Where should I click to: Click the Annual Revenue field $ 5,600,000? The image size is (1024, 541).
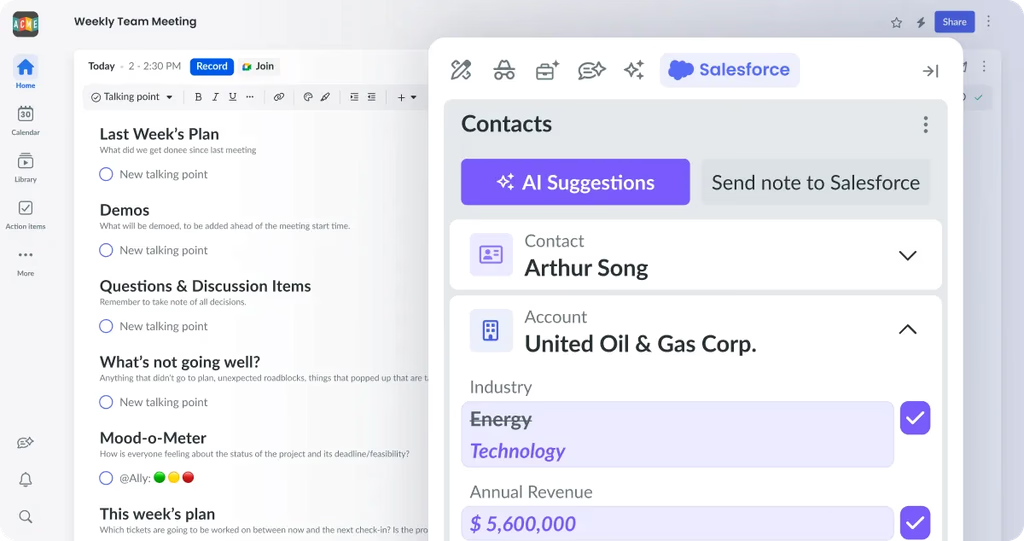click(677, 523)
